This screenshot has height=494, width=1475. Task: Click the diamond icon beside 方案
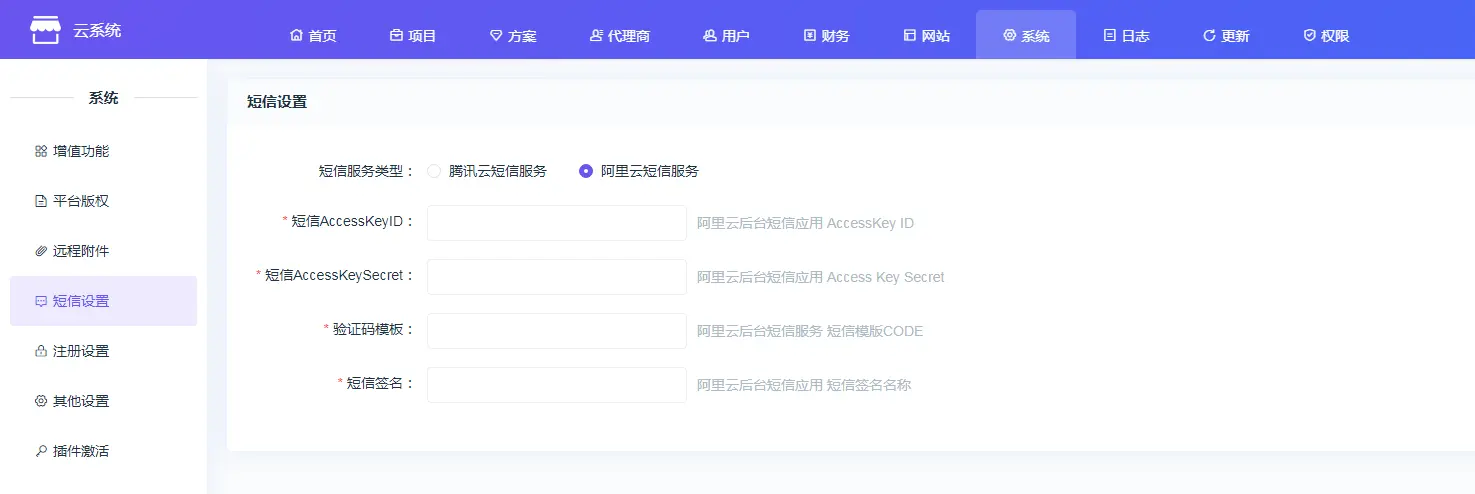click(496, 35)
